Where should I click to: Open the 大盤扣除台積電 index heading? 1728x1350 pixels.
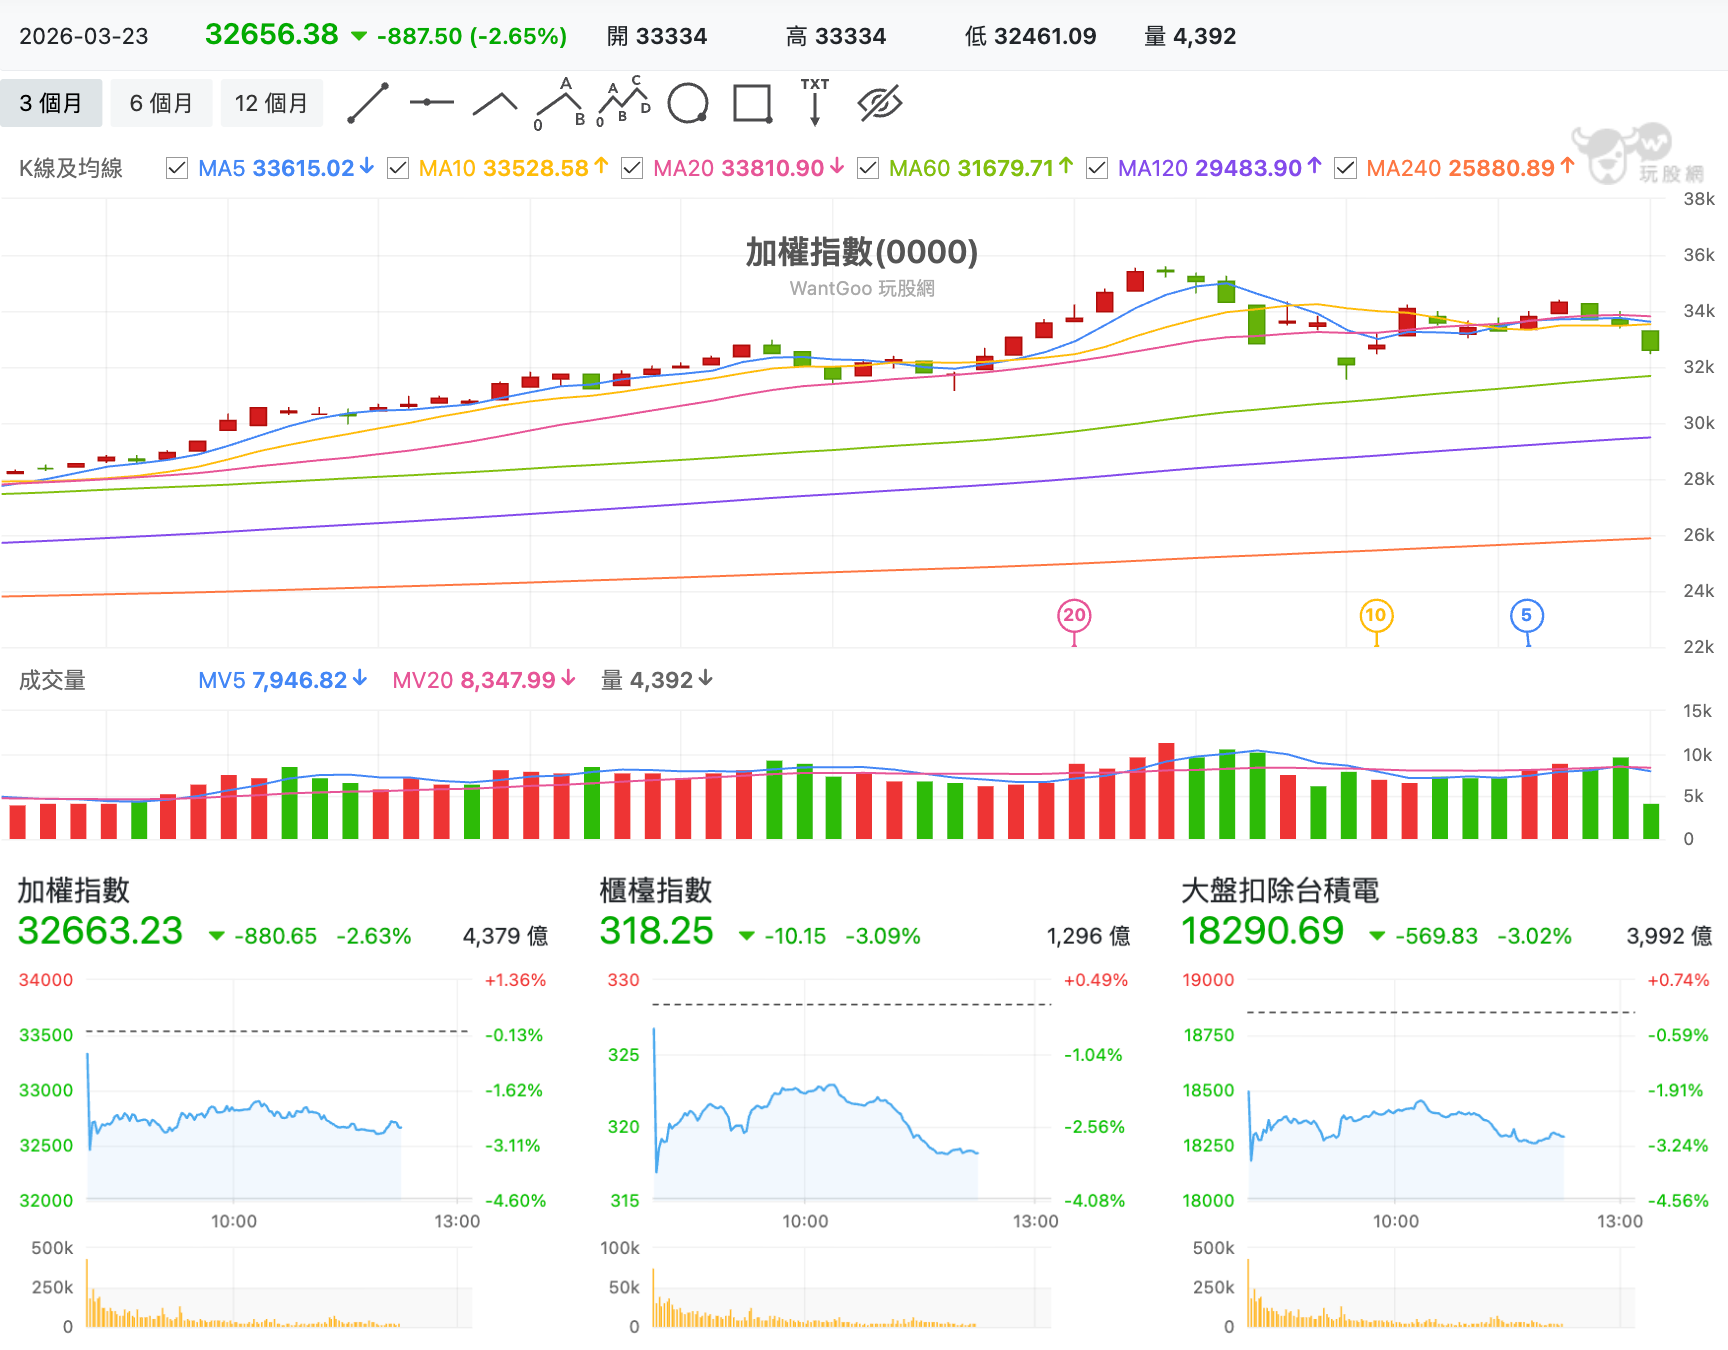(1281, 890)
